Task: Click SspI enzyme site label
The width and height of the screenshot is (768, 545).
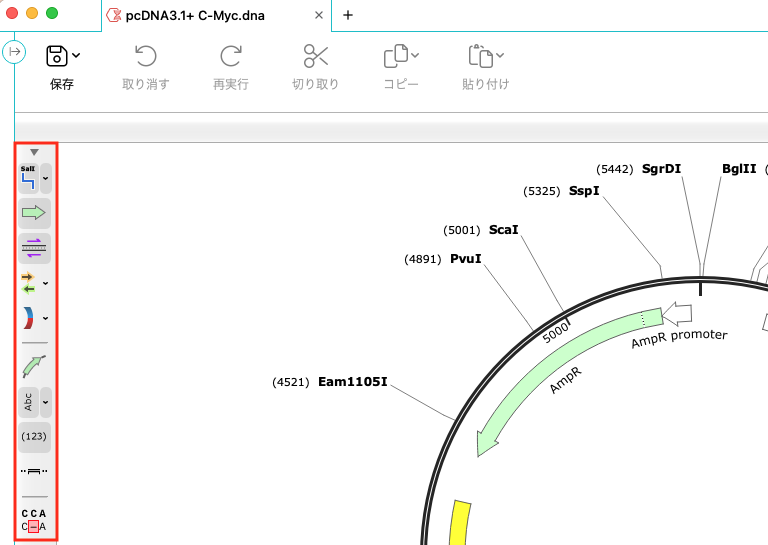Action: coord(584,190)
